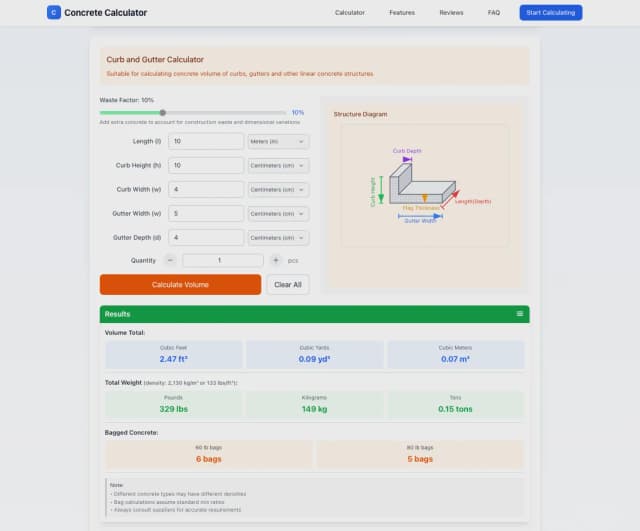The height and width of the screenshot is (531, 640).
Task: Click the Calculate Volume button
Action: coord(180,285)
